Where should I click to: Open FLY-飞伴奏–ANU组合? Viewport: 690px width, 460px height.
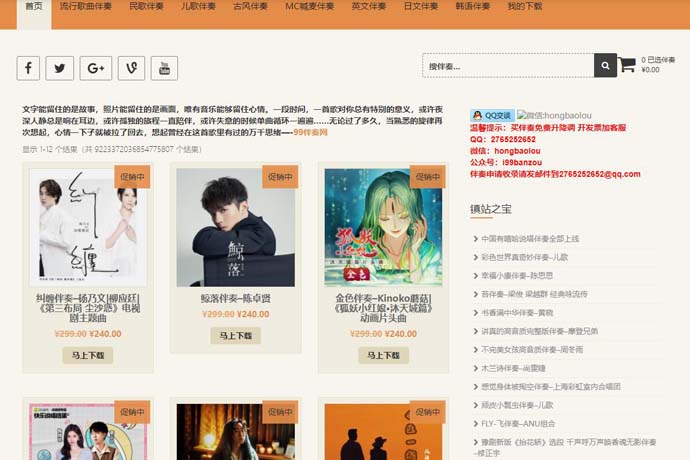[518, 423]
